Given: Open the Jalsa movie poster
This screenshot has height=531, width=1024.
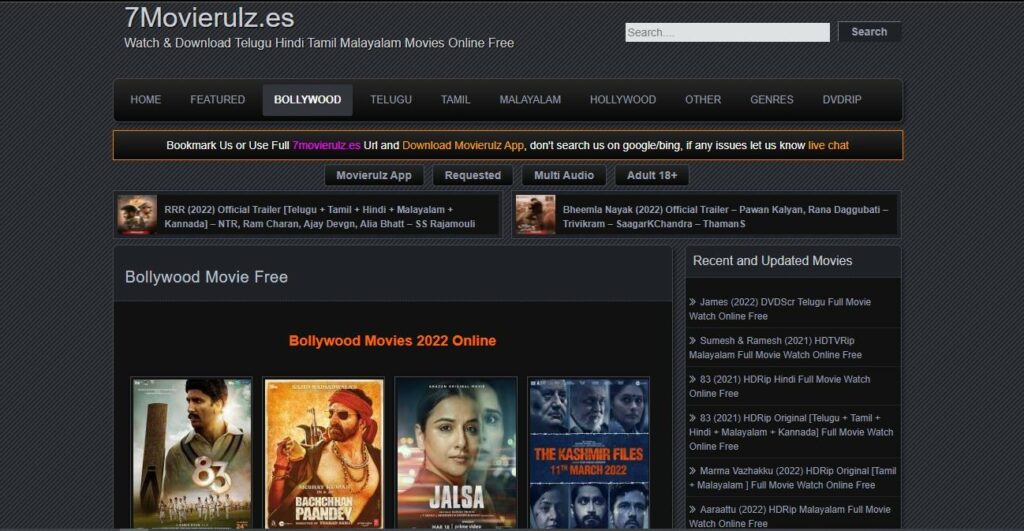Looking at the screenshot, I should coord(456,453).
